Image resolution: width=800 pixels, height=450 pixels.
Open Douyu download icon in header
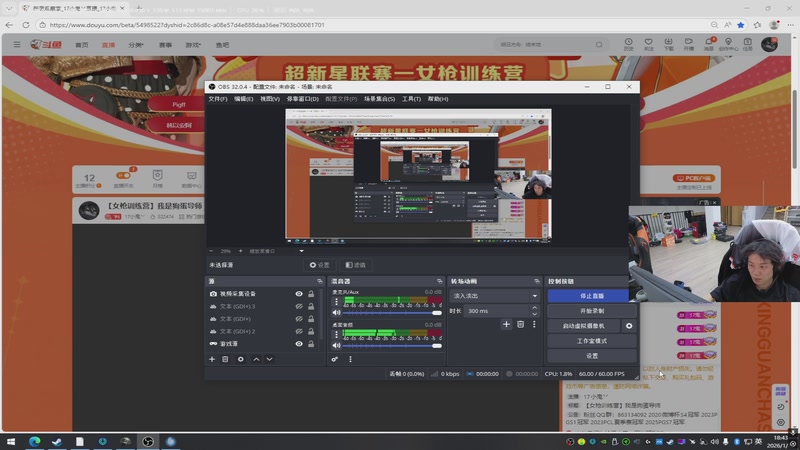[x=668, y=44]
